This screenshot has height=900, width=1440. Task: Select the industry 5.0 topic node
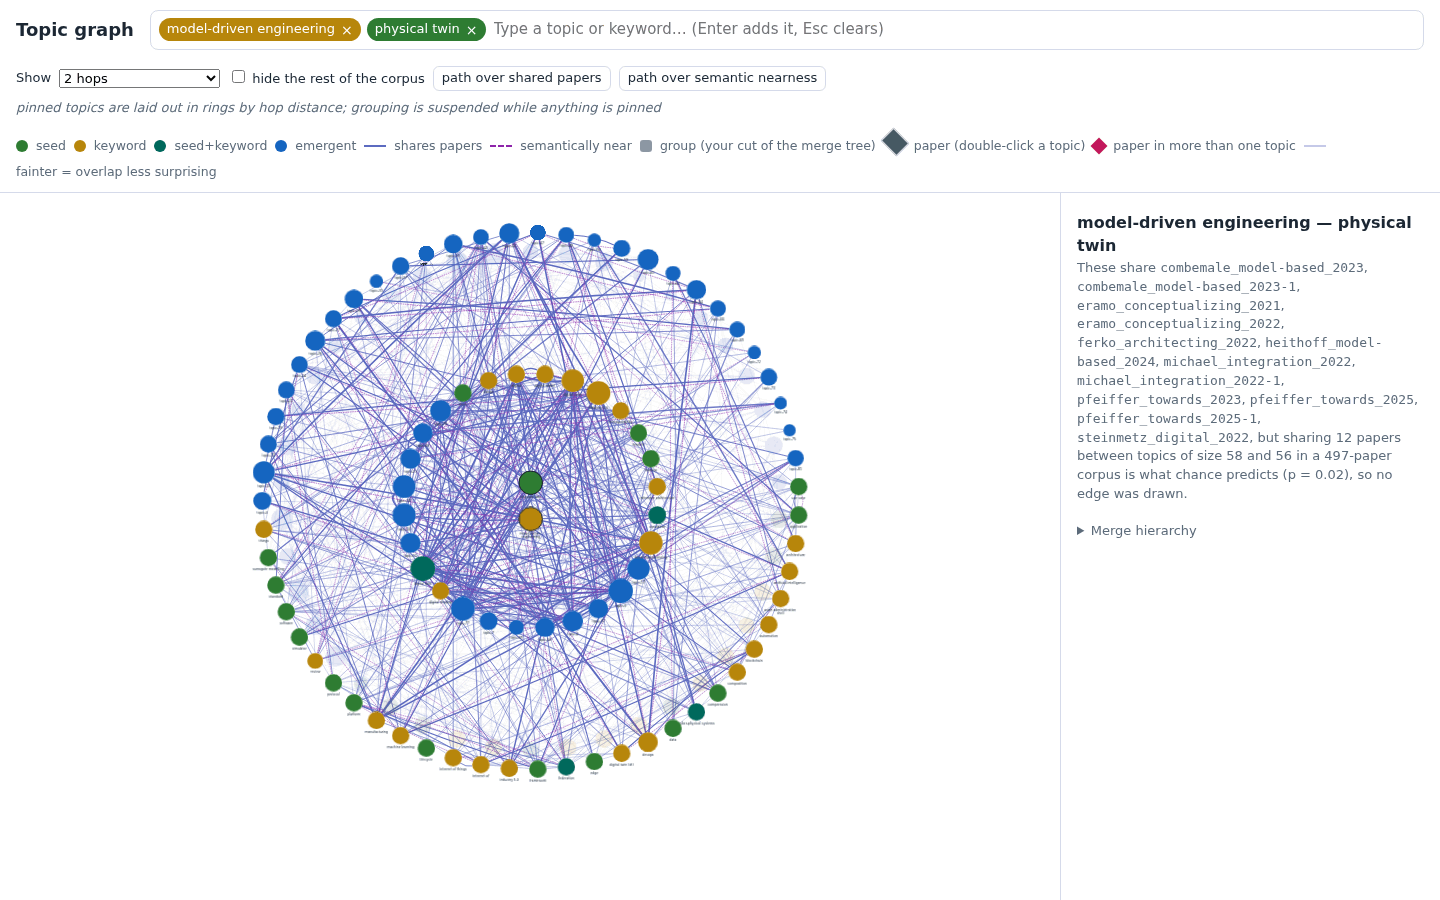point(509,768)
